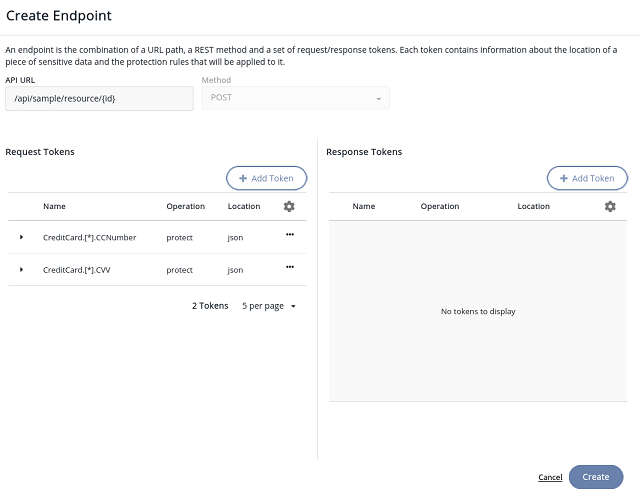The width and height of the screenshot is (641, 492).
Task: Sort Request Tokens by Location column header
Action: click(244, 206)
